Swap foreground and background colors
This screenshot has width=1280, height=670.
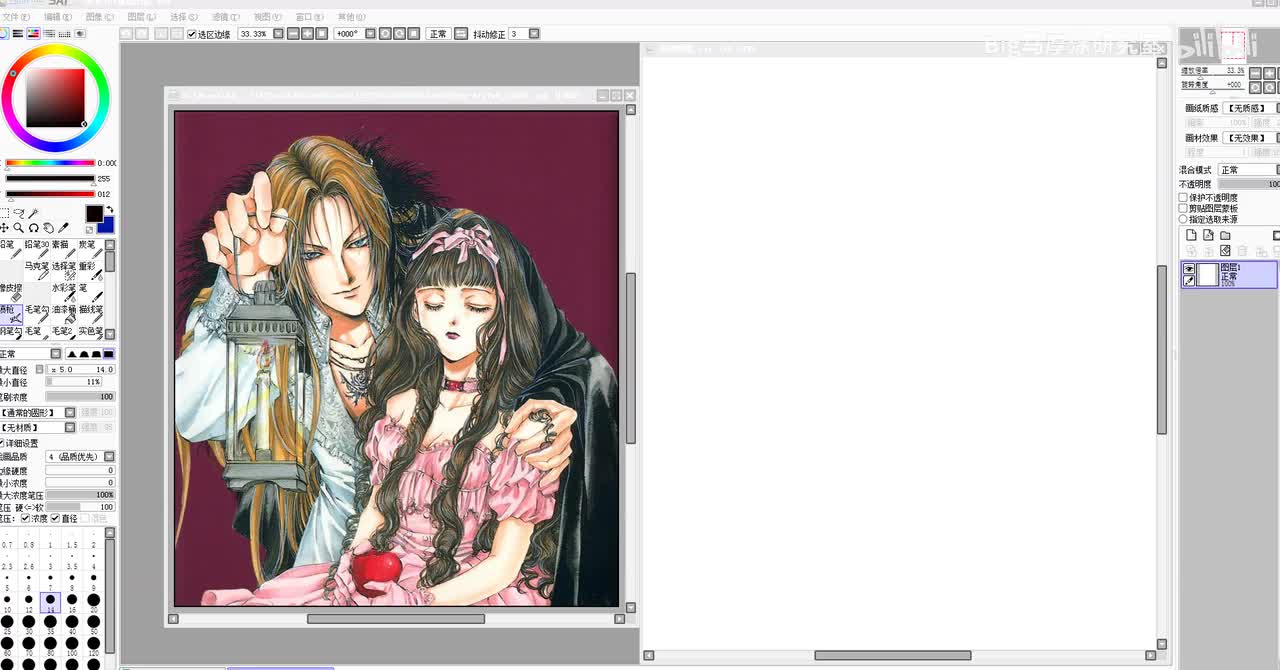click(110, 209)
